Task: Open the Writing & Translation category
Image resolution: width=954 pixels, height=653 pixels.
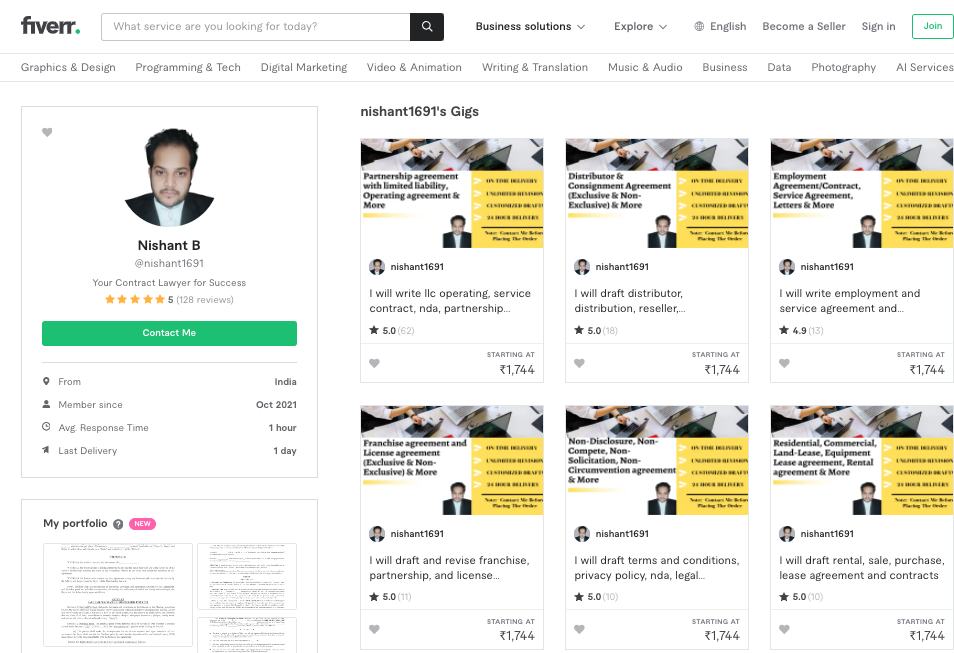Action: (534, 68)
